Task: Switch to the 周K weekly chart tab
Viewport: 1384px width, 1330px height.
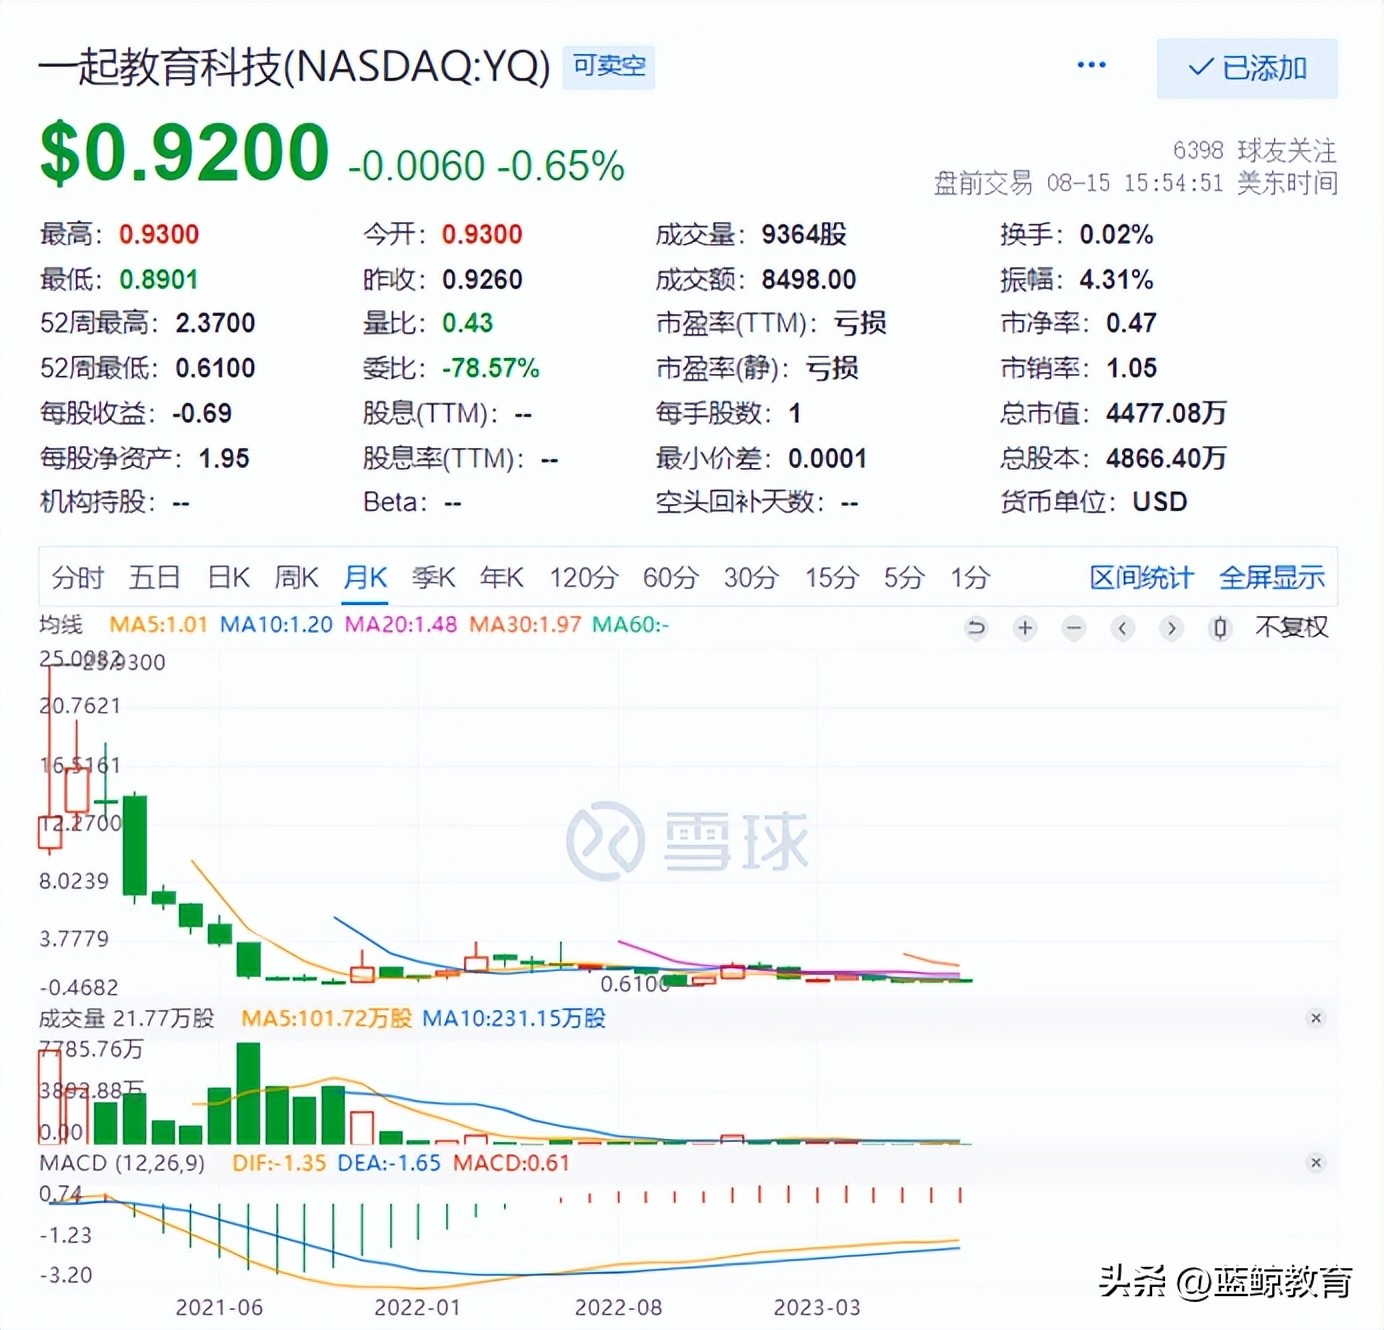Action: click(296, 577)
